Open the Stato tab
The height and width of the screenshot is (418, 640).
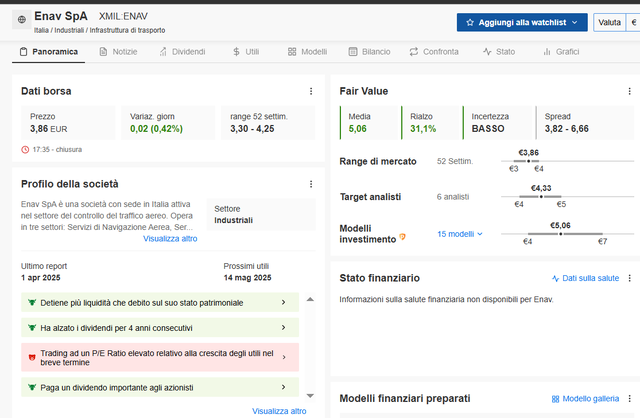click(x=499, y=52)
